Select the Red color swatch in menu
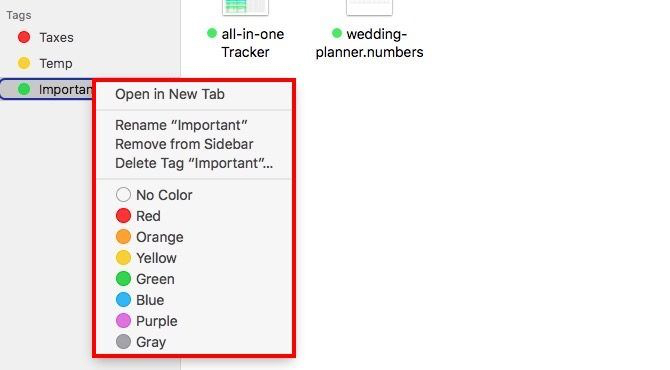Viewport: 670px width, 370px height. coord(123,216)
